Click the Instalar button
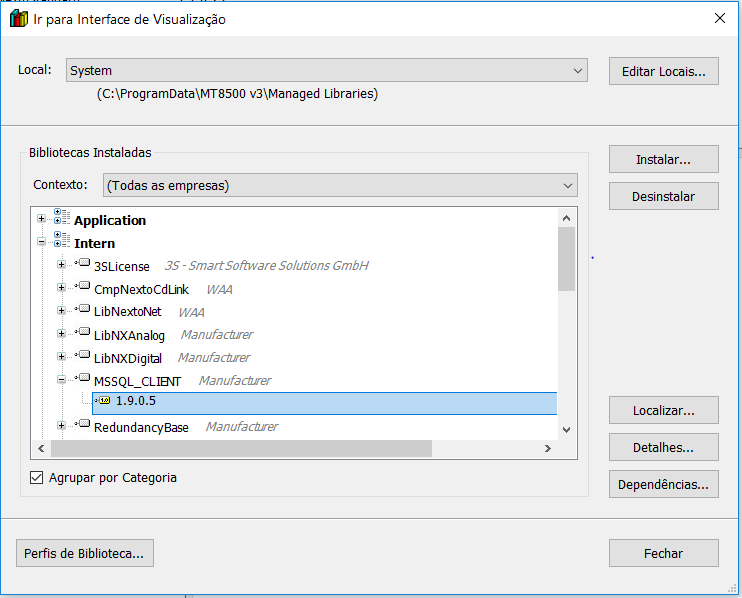This screenshot has height=598, width=742. pyautogui.click(x=663, y=159)
